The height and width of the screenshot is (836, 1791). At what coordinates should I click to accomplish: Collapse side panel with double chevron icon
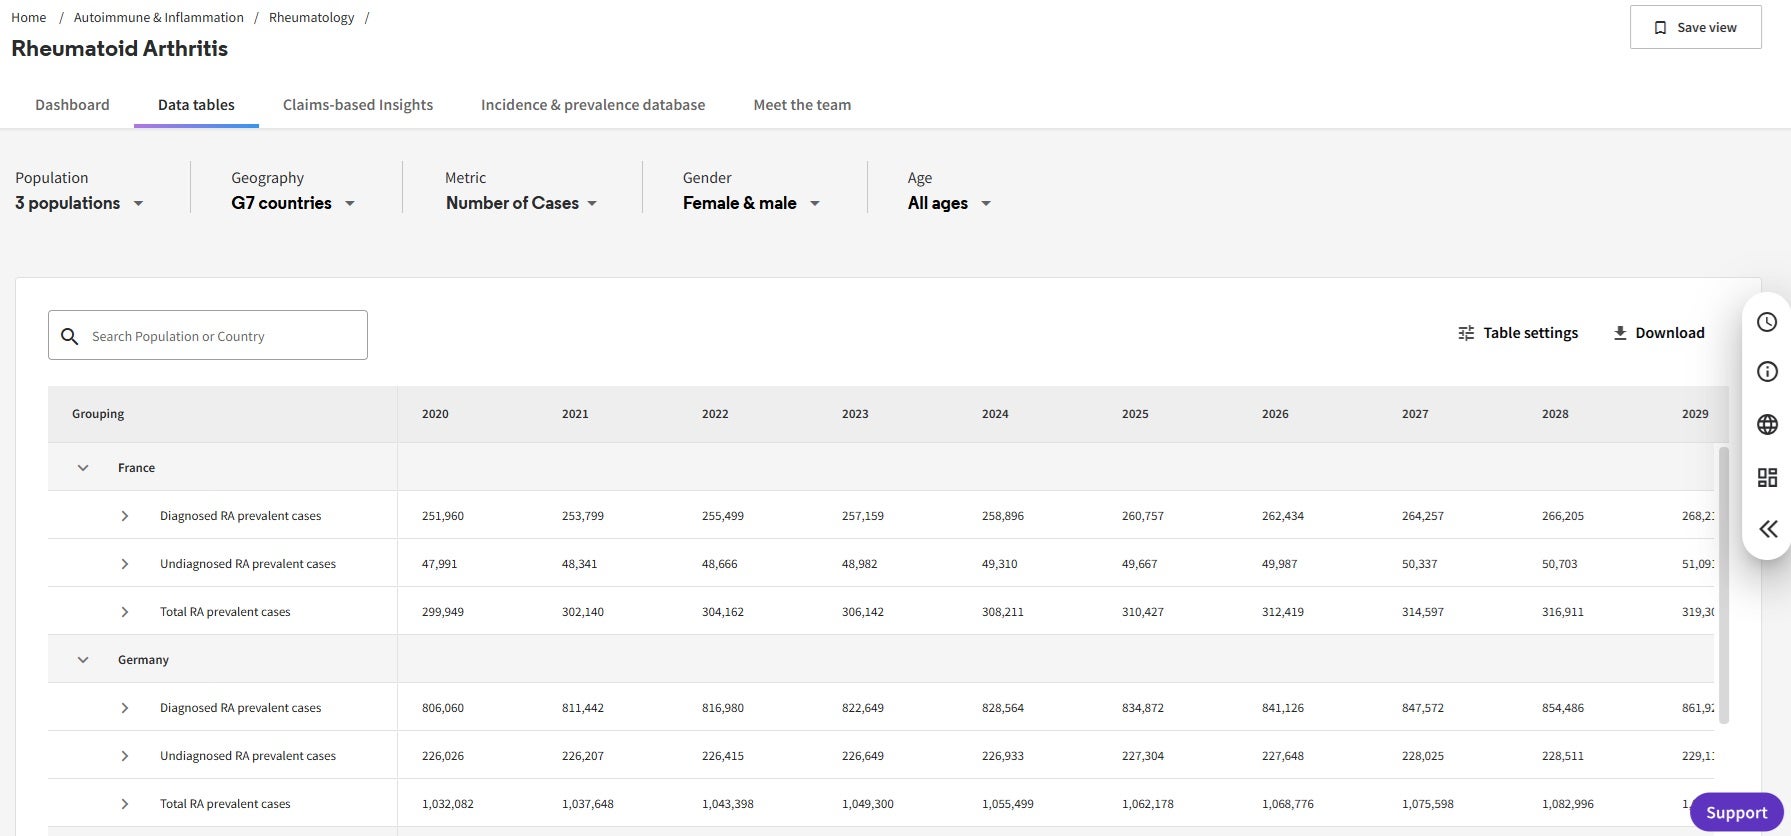click(1768, 529)
